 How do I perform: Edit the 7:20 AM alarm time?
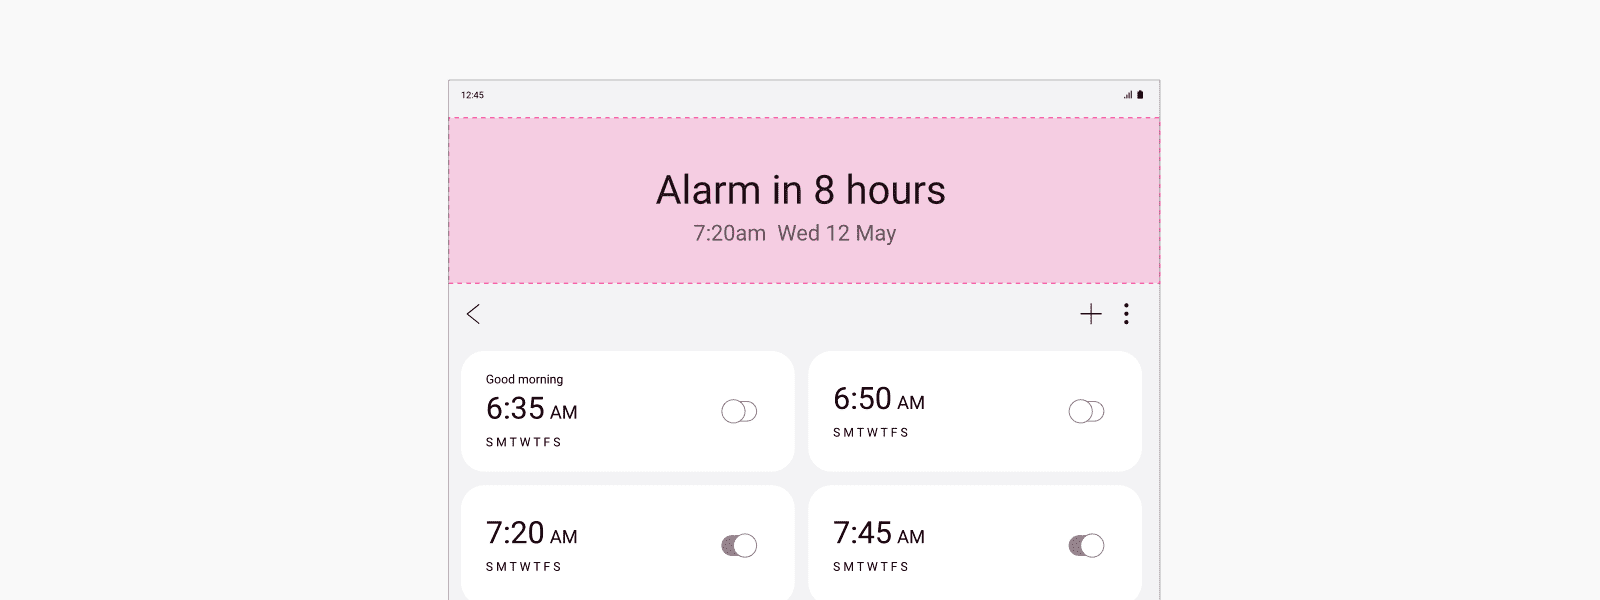(531, 533)
